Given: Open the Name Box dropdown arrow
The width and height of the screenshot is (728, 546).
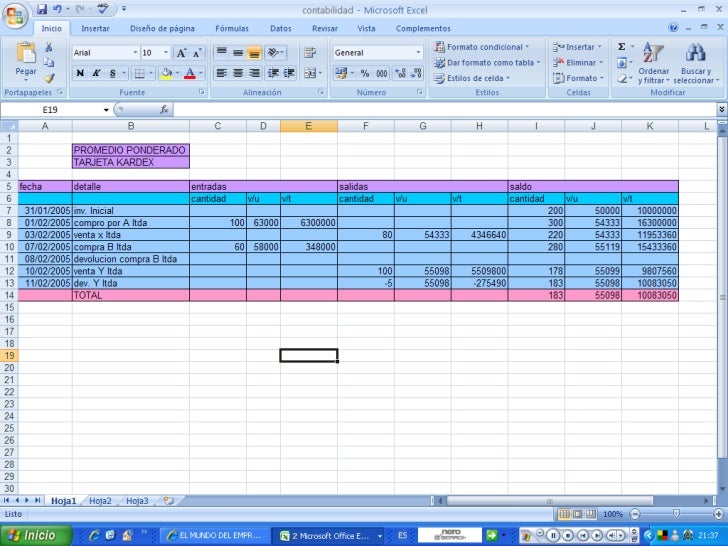Looking at the screenshot, I should (x=106, y=110).
